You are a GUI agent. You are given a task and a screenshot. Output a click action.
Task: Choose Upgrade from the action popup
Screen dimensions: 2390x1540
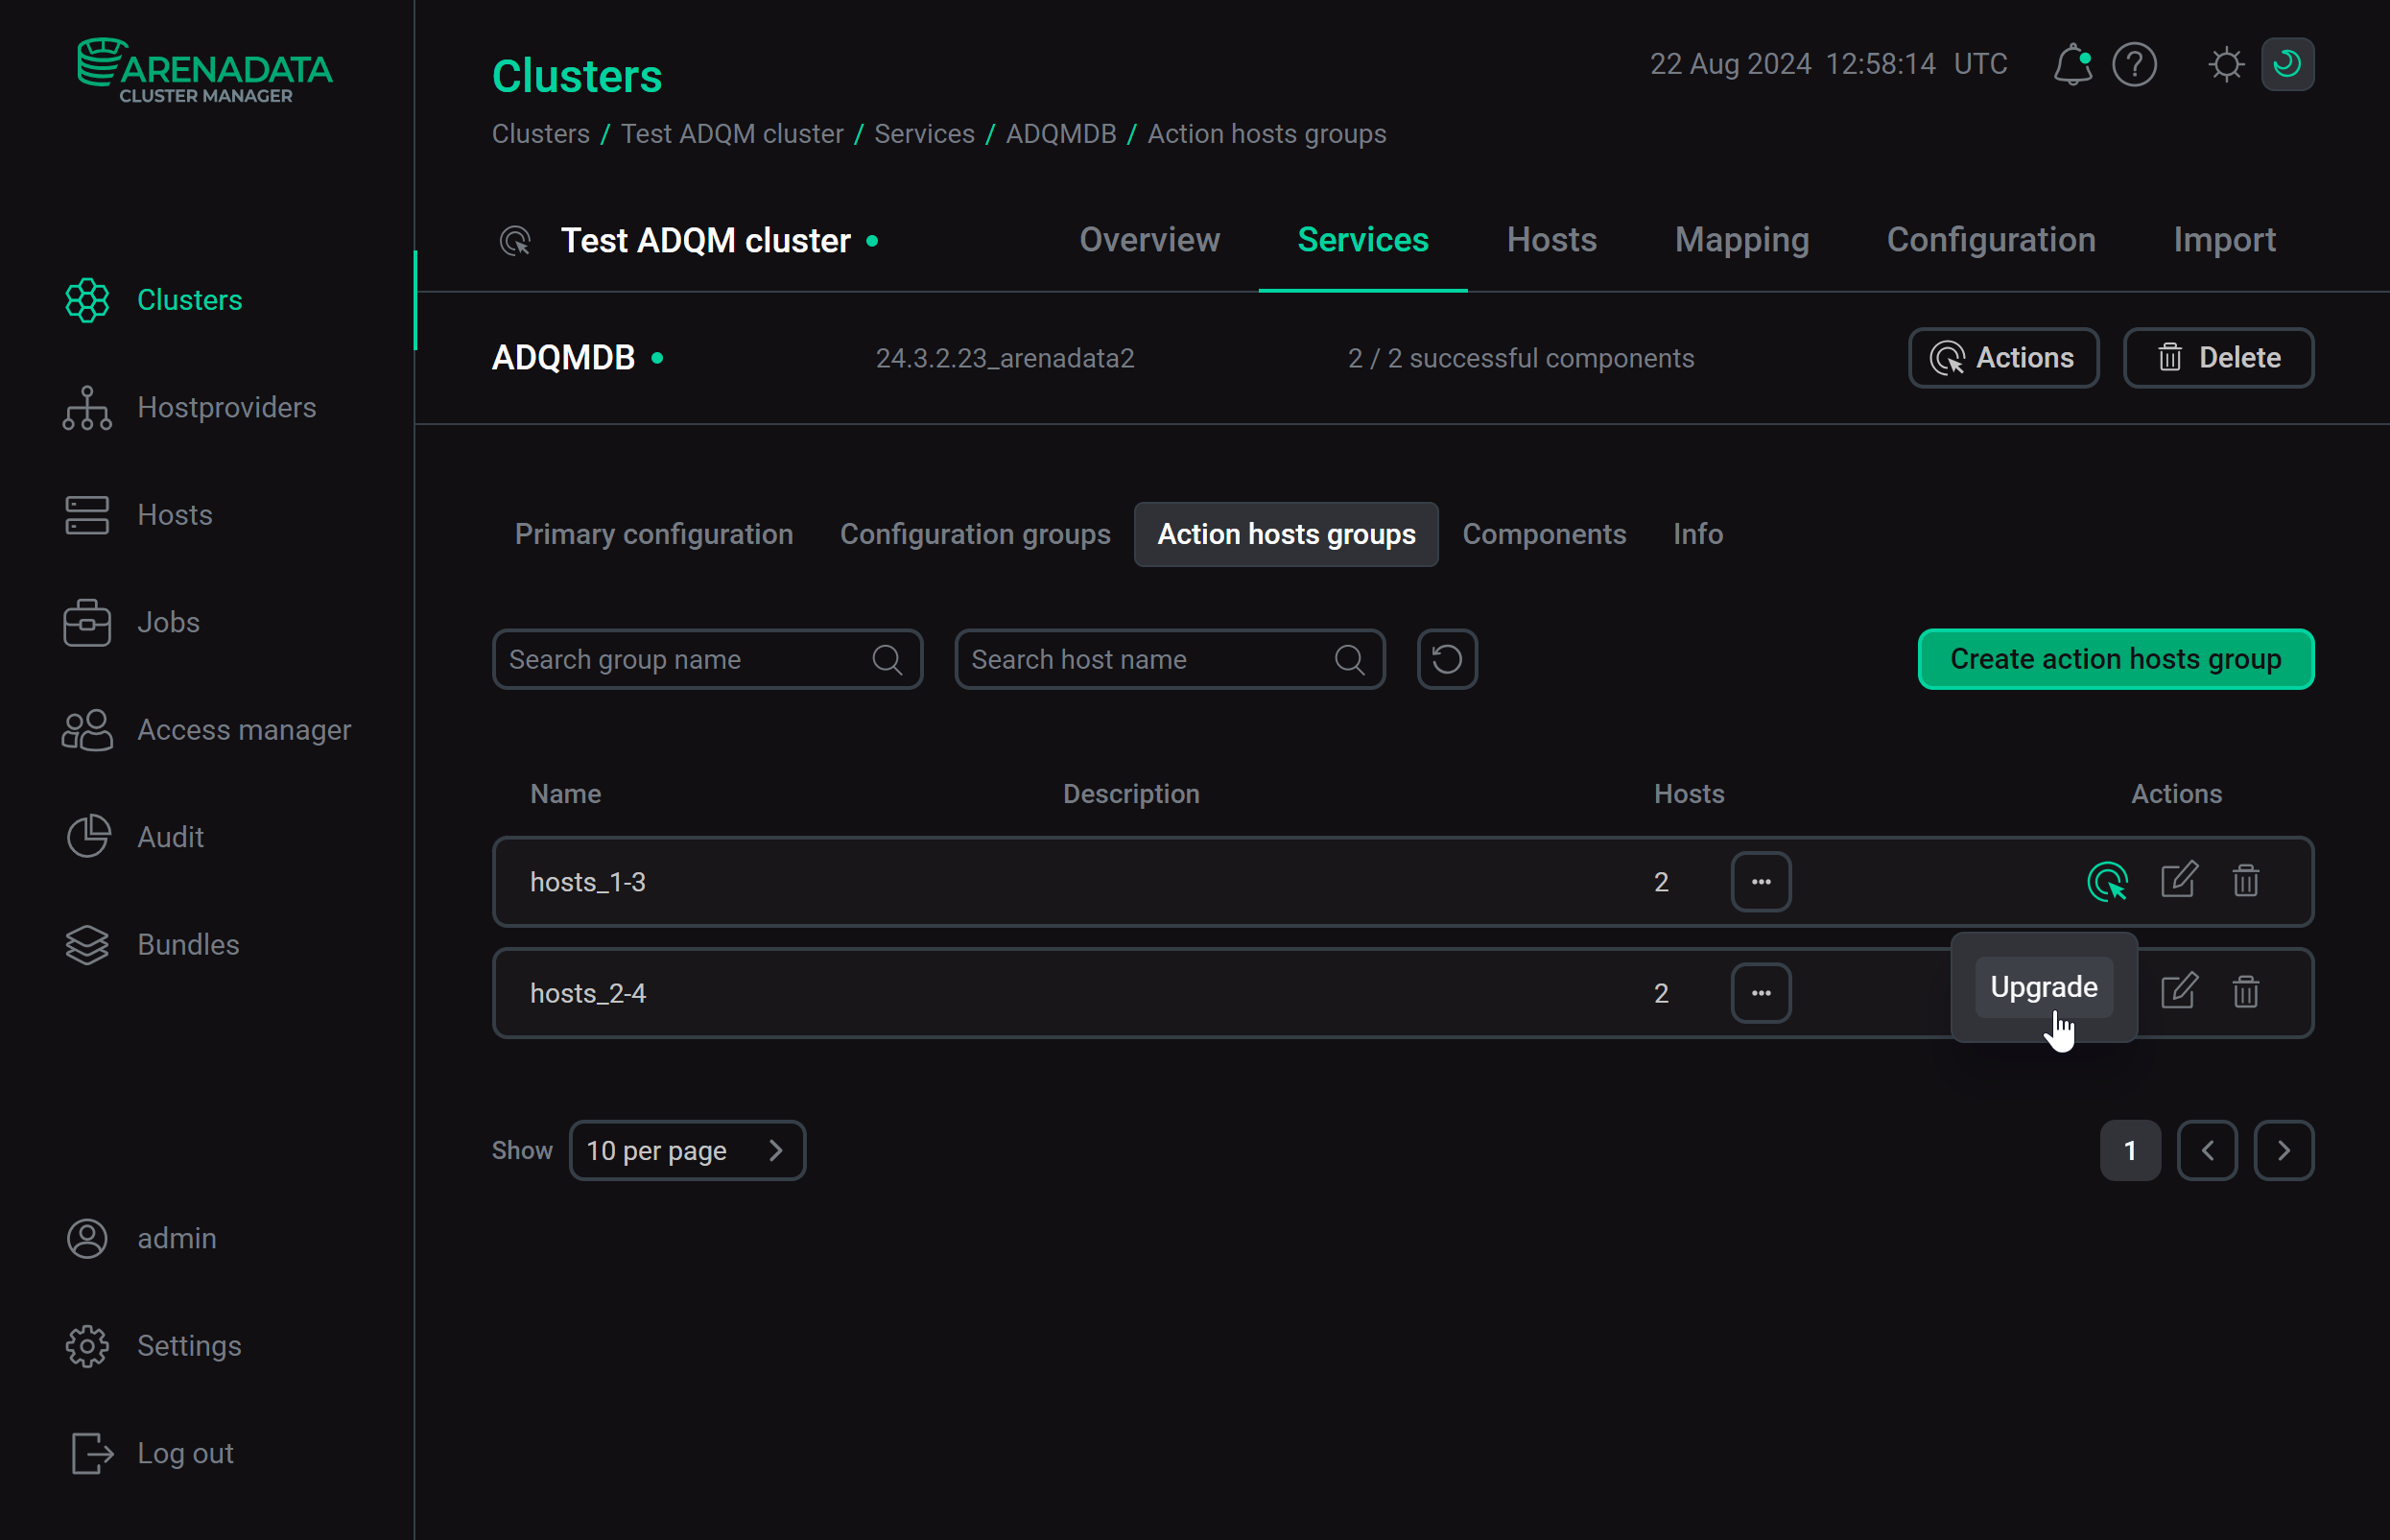tap(2043, 987)
